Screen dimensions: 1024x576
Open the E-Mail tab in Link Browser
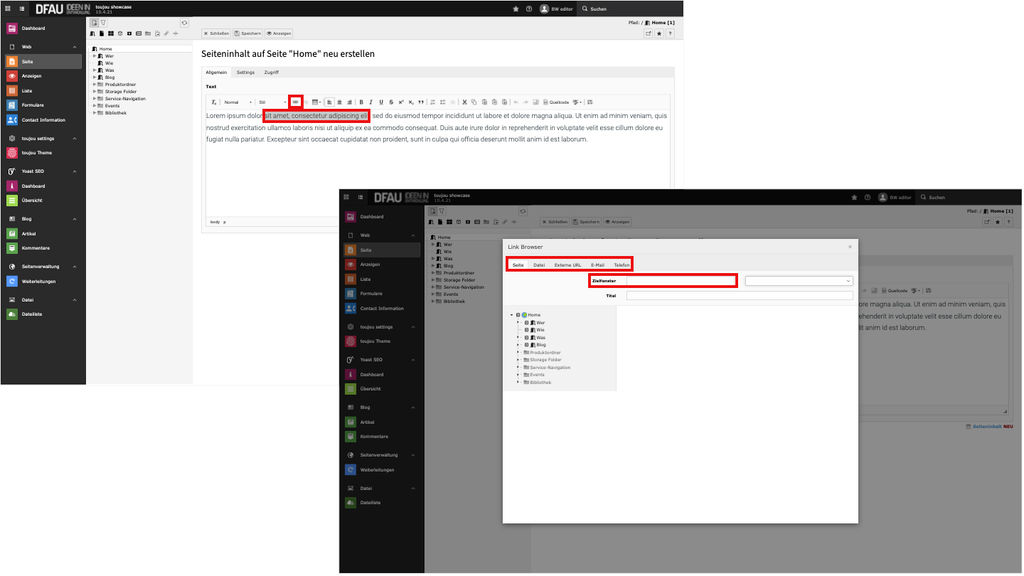click(x=598, y=265)
